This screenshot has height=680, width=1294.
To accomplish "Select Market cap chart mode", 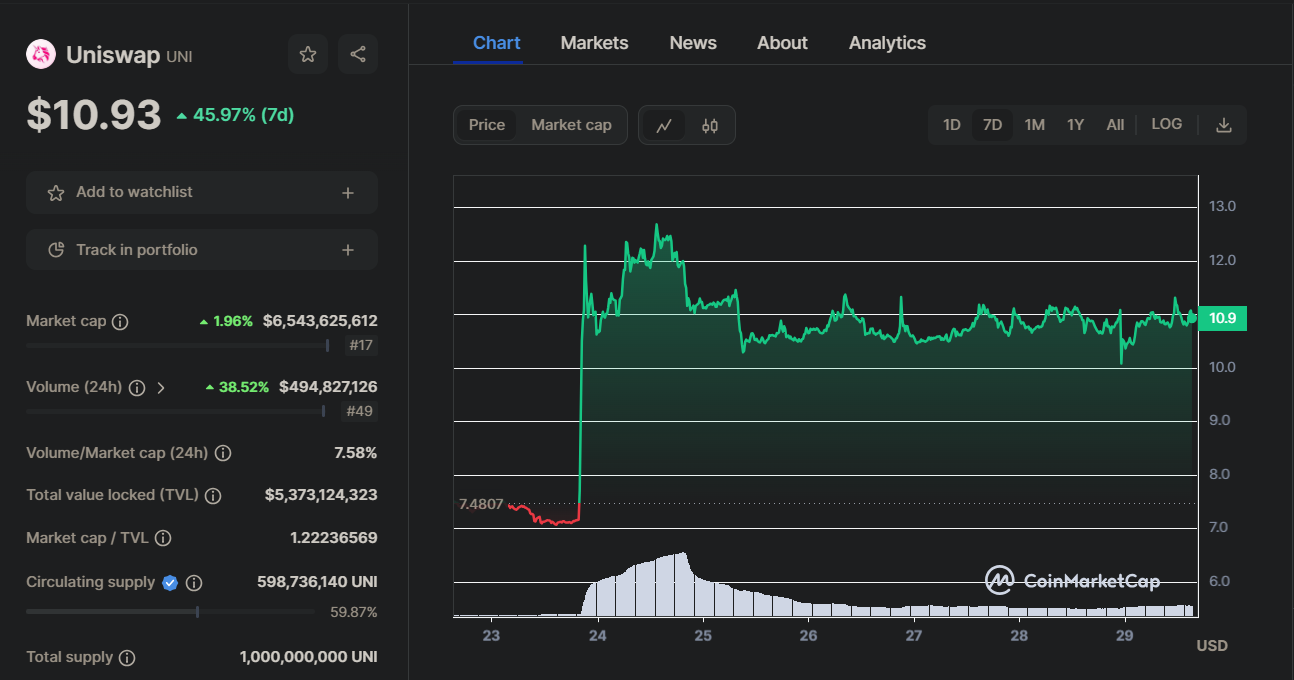I will pyautogui.click(x=571, y=125).
